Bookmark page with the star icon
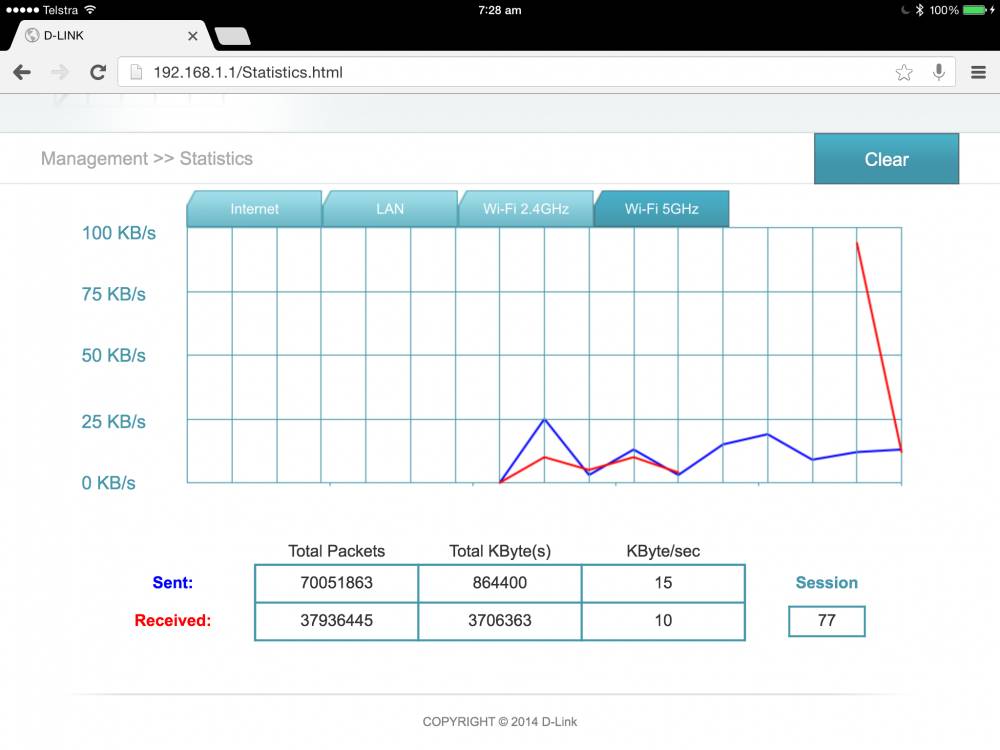 (x=904, y=72)
